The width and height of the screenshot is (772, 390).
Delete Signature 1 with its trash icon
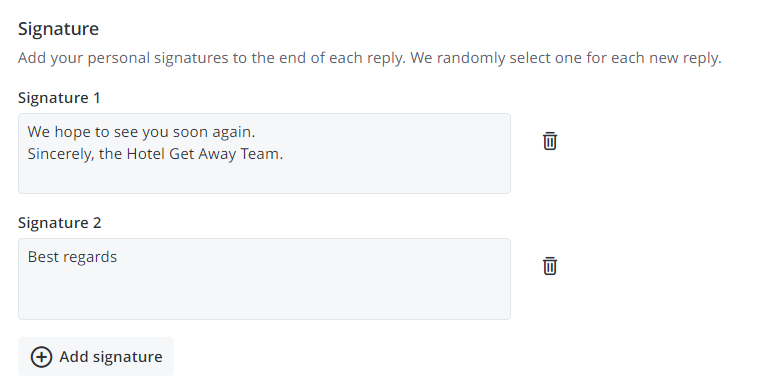coord(550,141)
